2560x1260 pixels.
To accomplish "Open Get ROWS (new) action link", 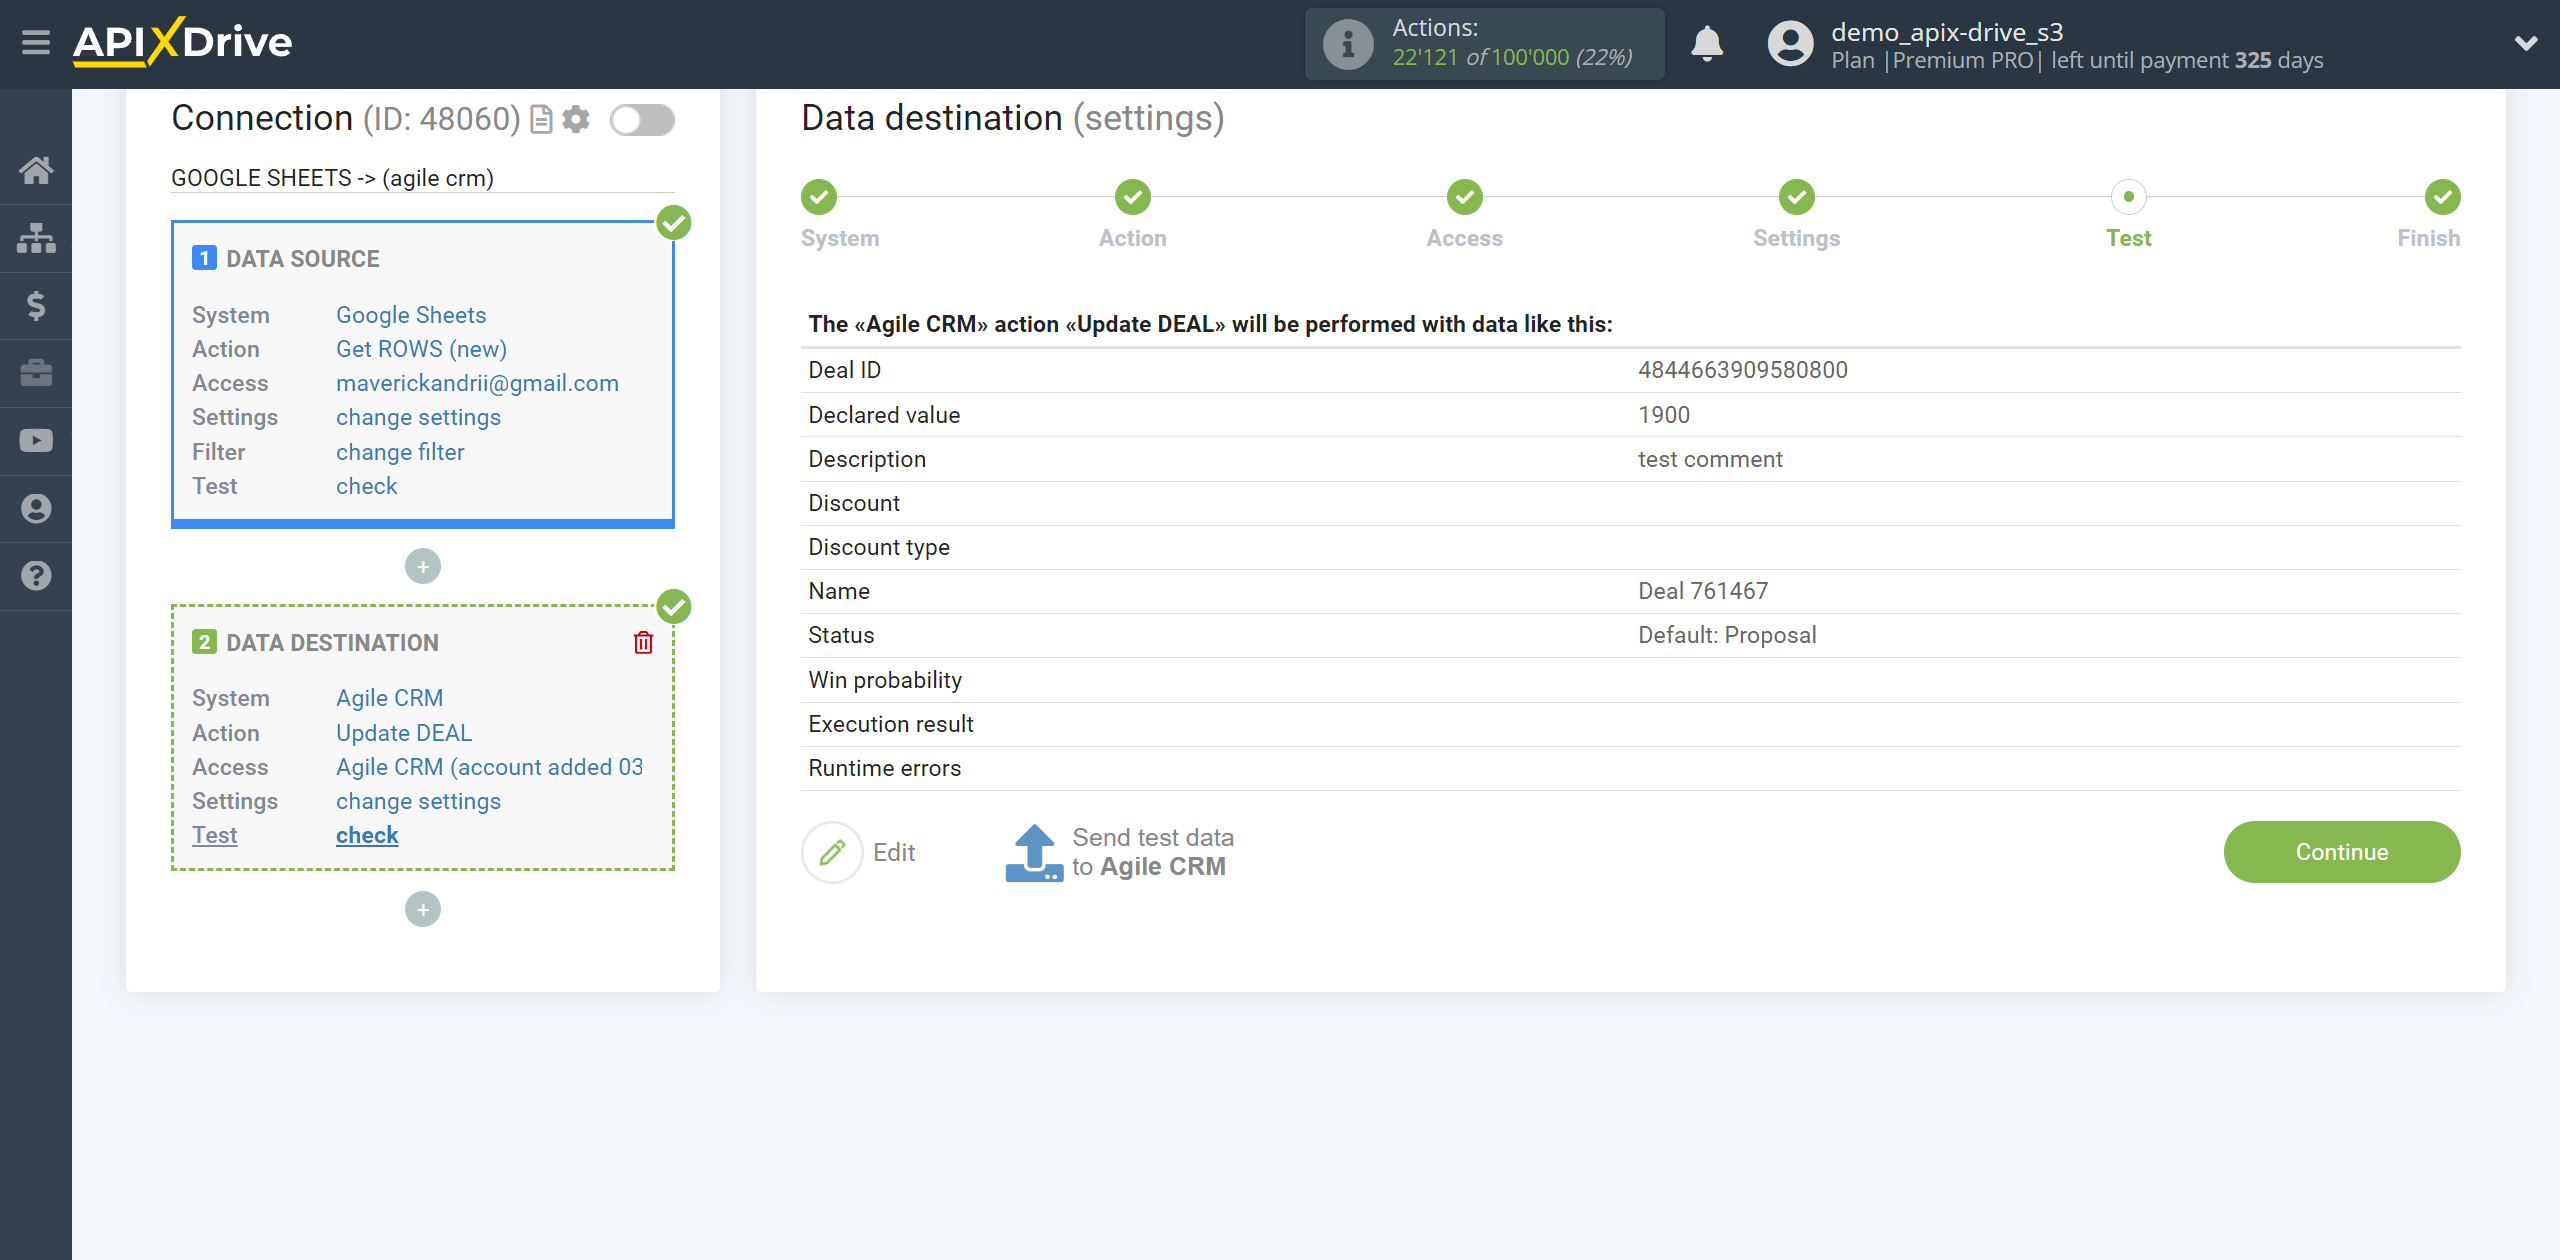I will tap(421, 349).
